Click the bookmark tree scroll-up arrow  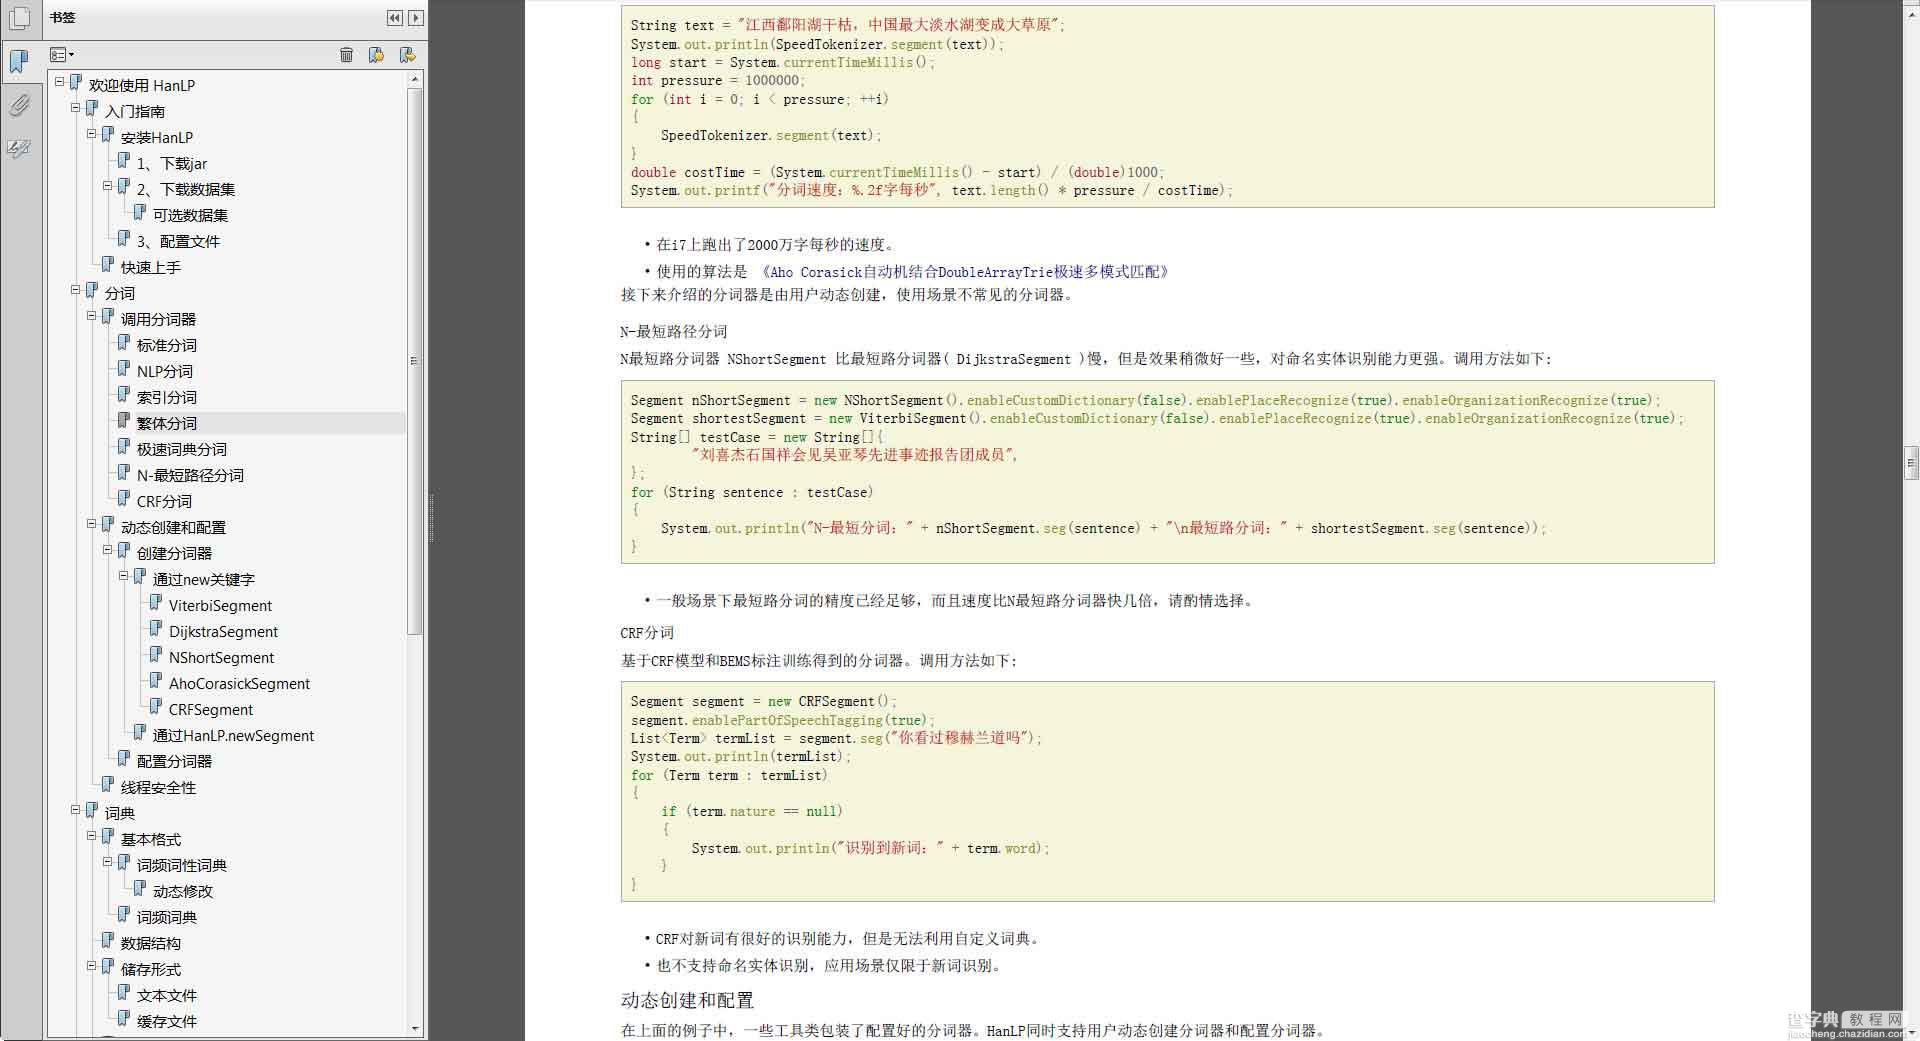415,79
